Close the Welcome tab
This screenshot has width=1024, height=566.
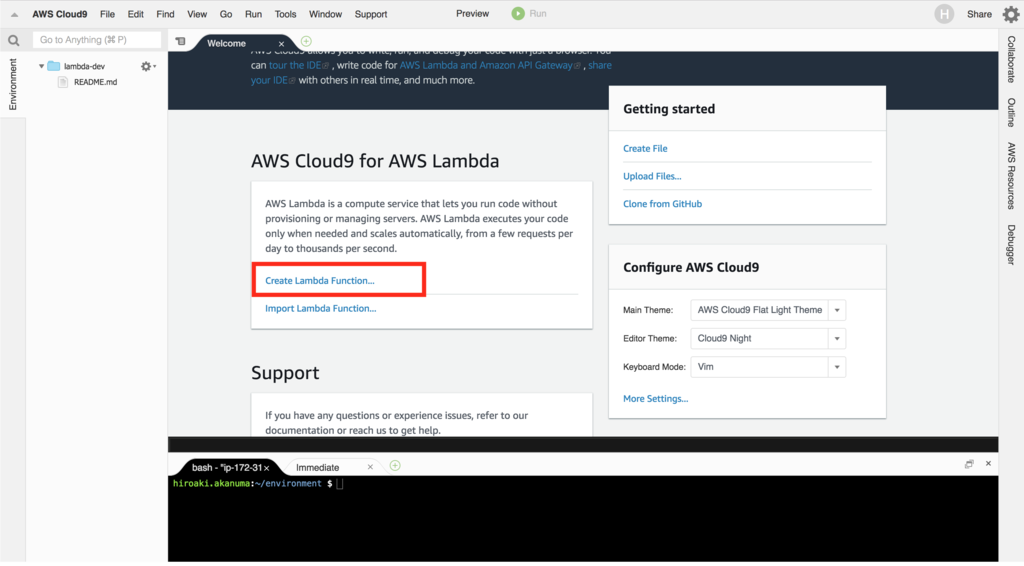point(281,44)
